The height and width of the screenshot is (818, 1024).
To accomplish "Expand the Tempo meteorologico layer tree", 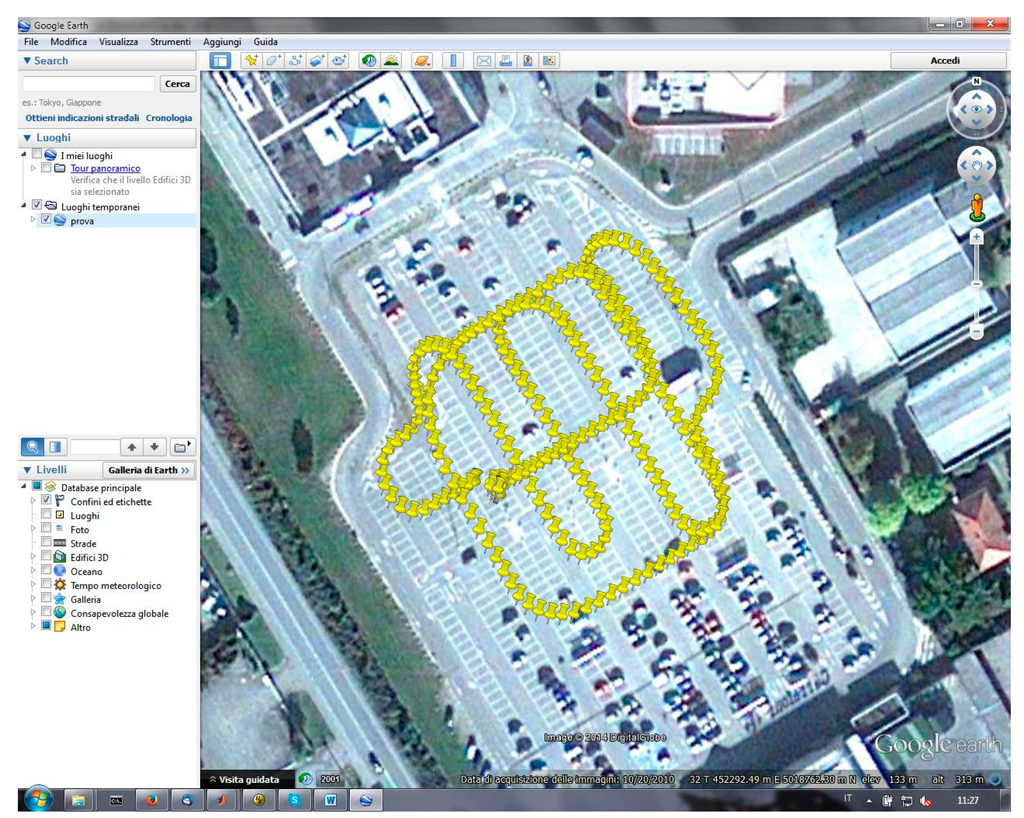I will click(33, 585).
